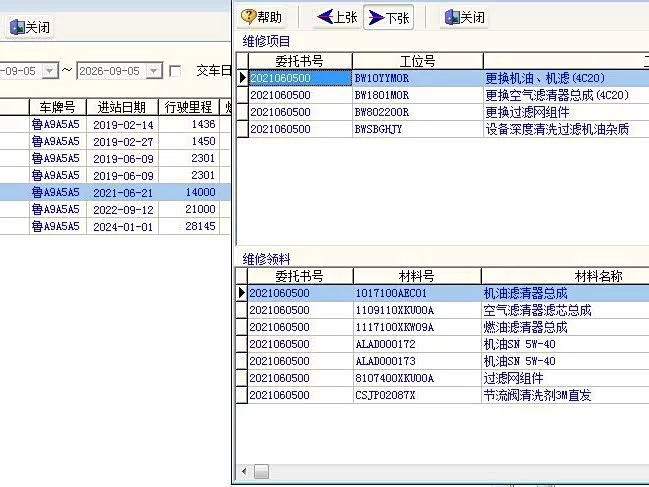649x487 pixels.
Task: Click 关闭 icon in the right window toolbar
Action: [452, 17]
